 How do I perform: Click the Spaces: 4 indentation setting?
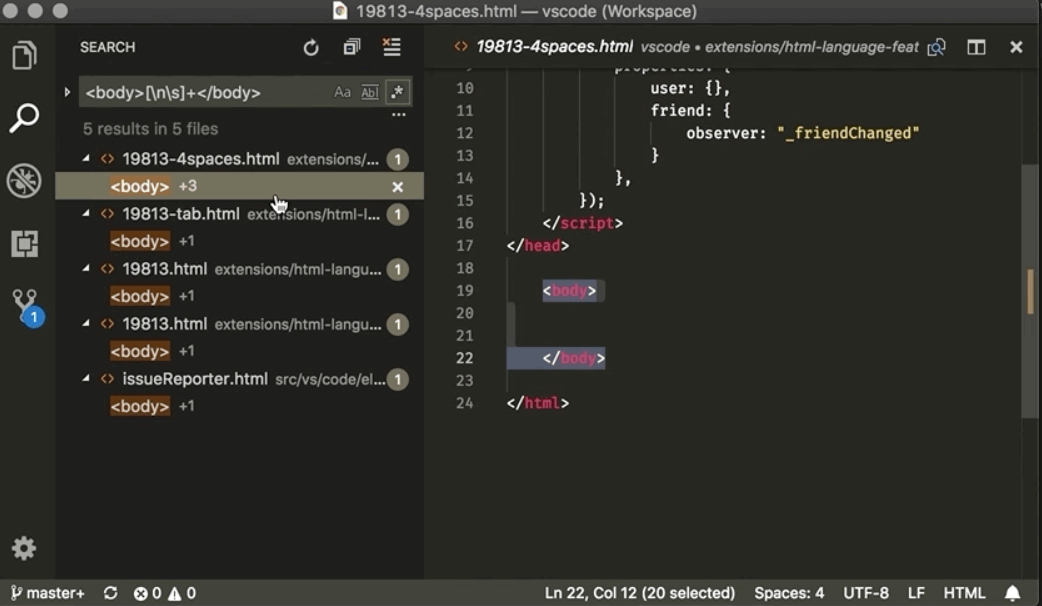pyautogui.click(x=789, y=593)
